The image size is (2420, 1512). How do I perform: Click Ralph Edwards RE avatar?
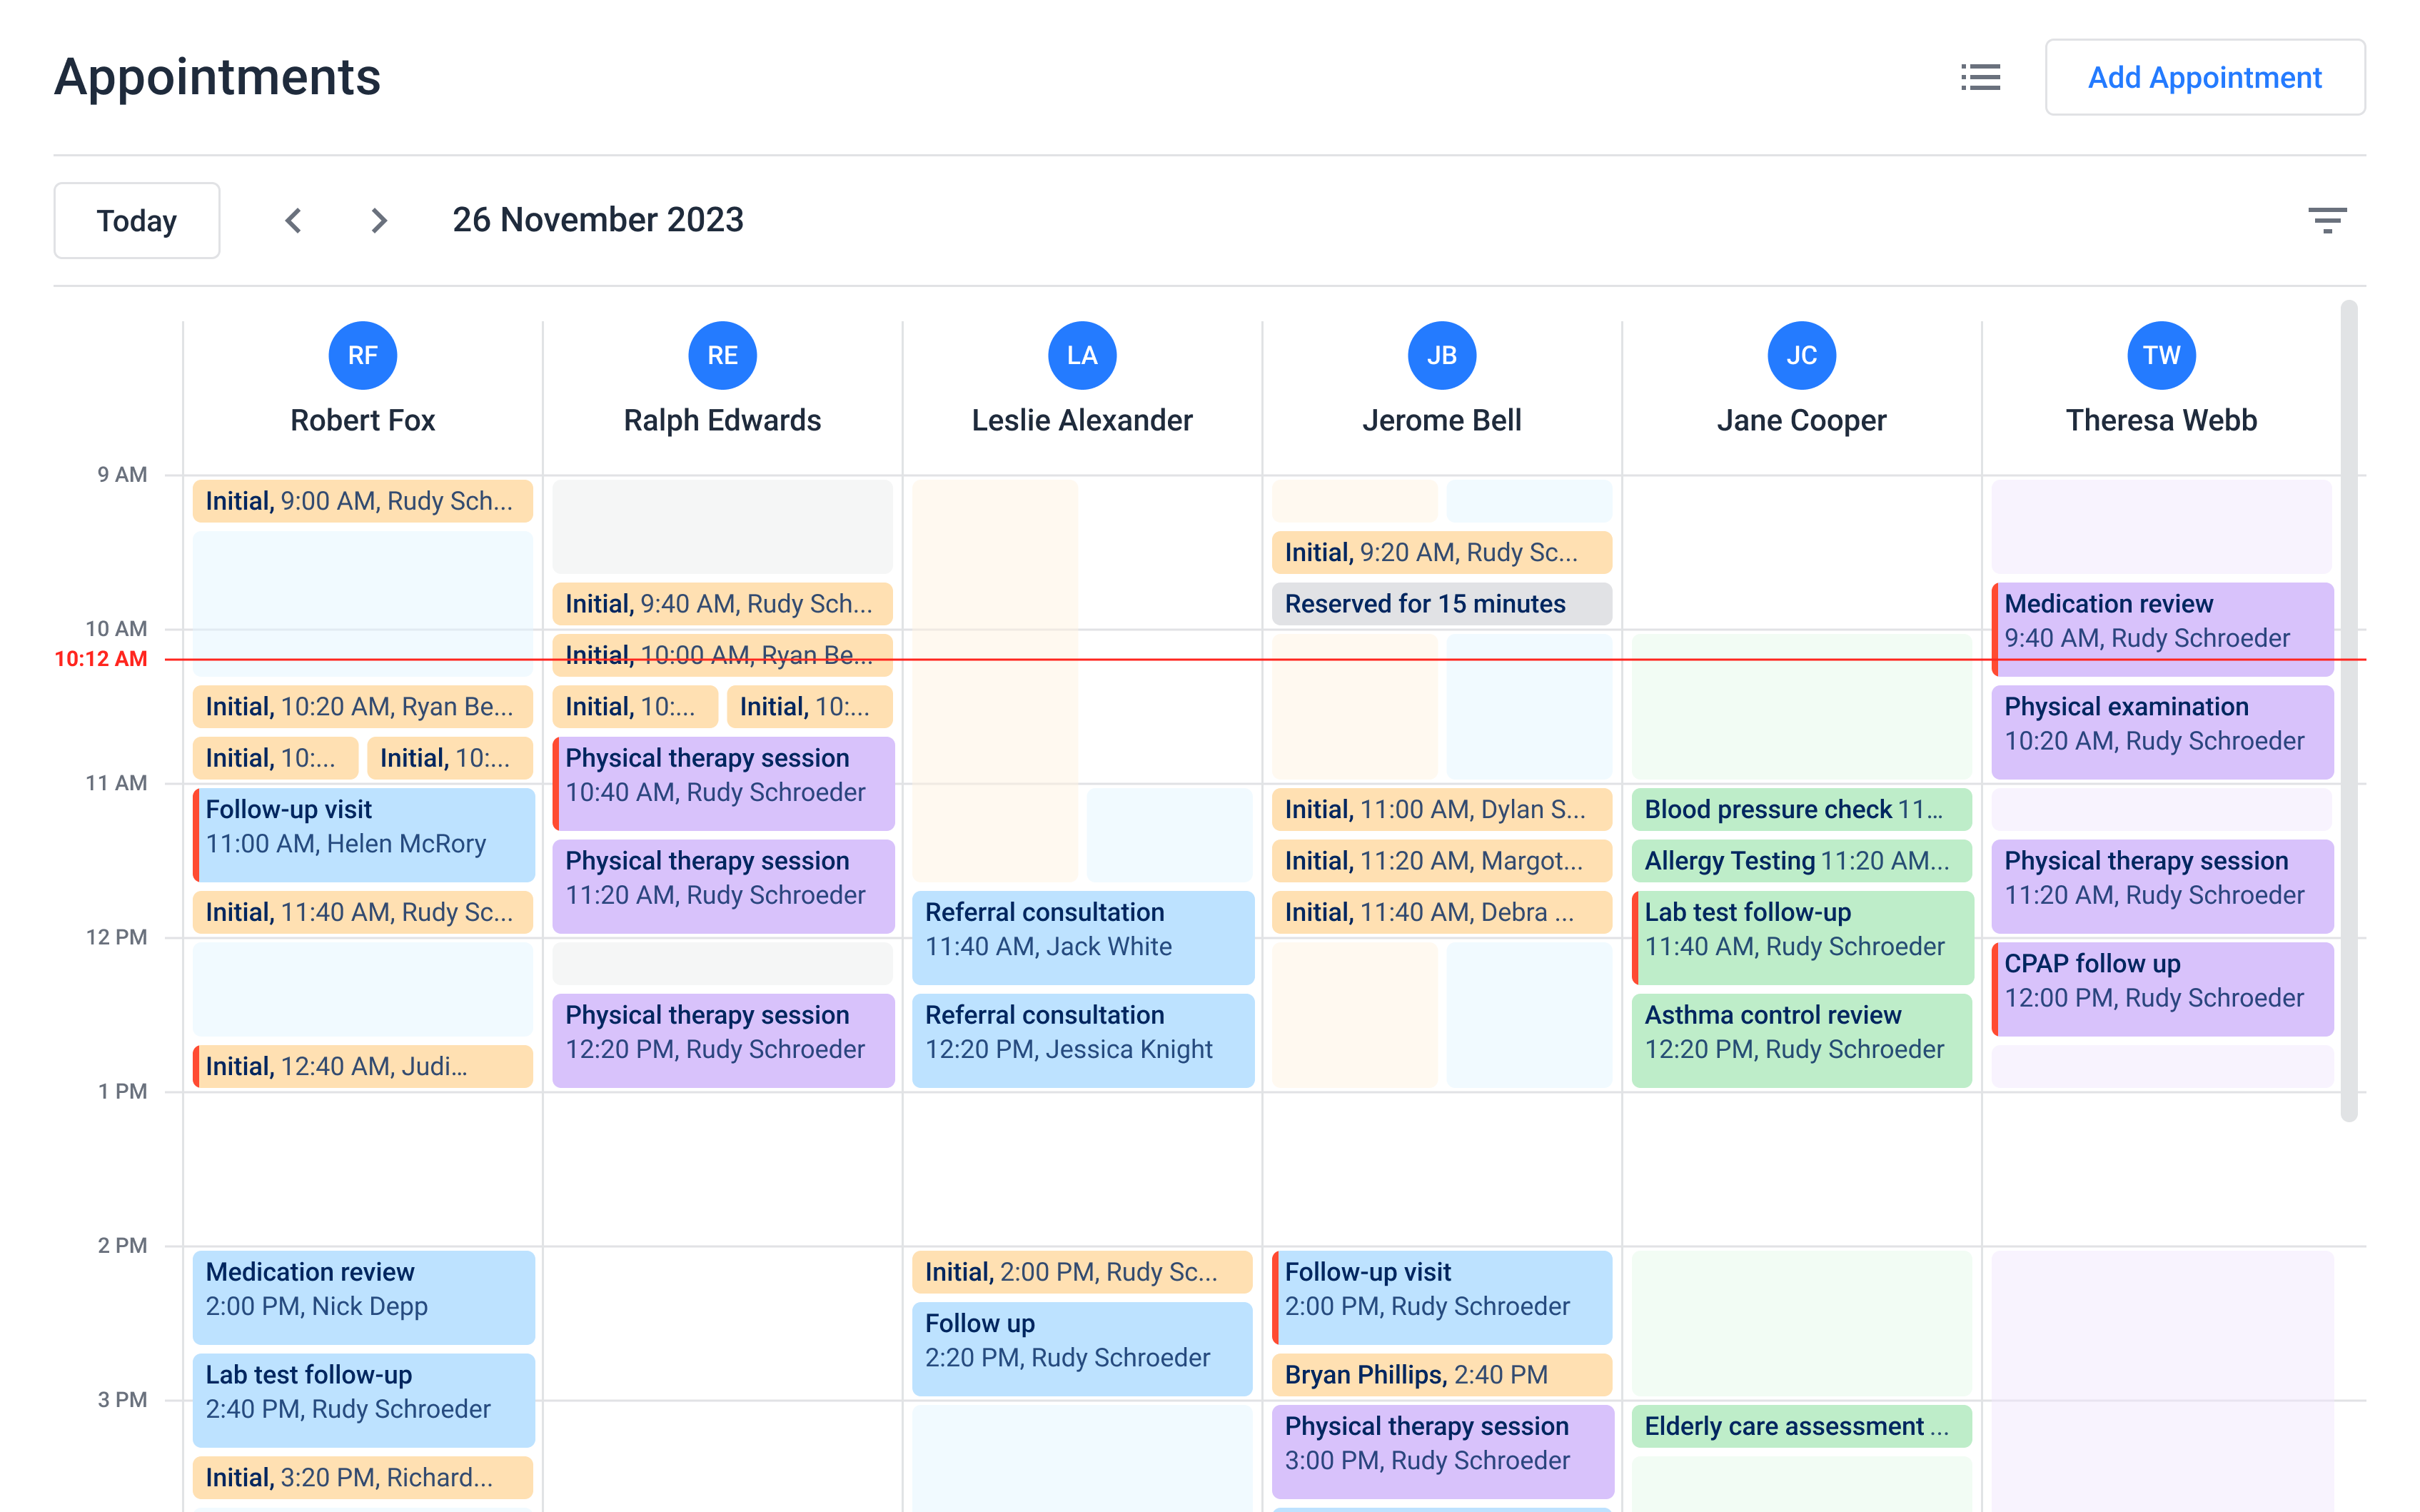(x=722, y=355)
